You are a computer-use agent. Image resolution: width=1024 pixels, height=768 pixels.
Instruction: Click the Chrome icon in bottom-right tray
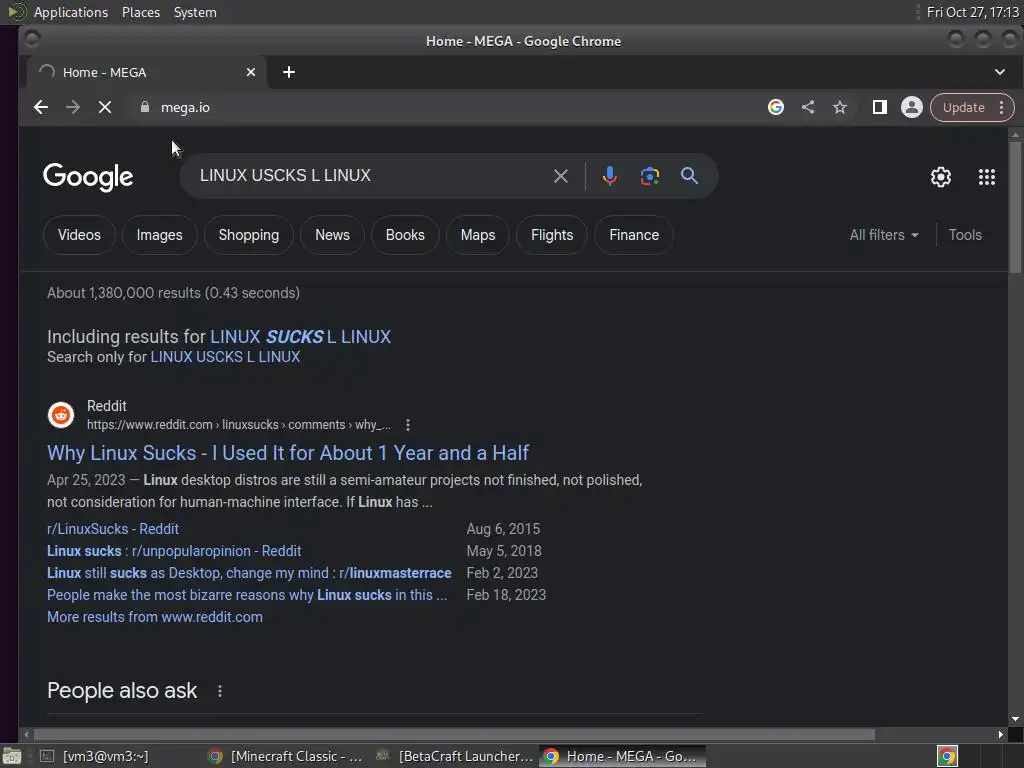point(947,756)
